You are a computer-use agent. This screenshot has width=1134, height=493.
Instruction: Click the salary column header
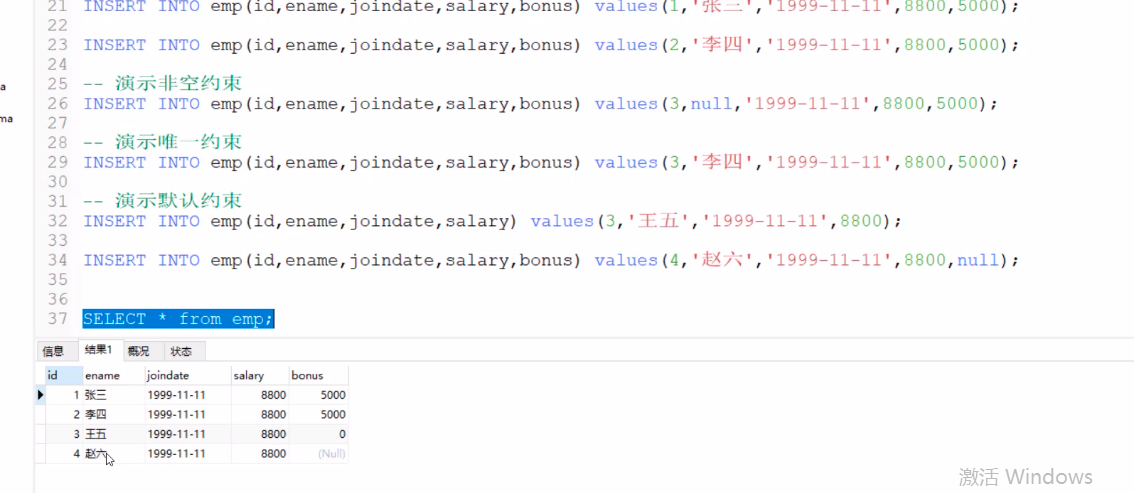pyautogui.click(x=260, y=375)
